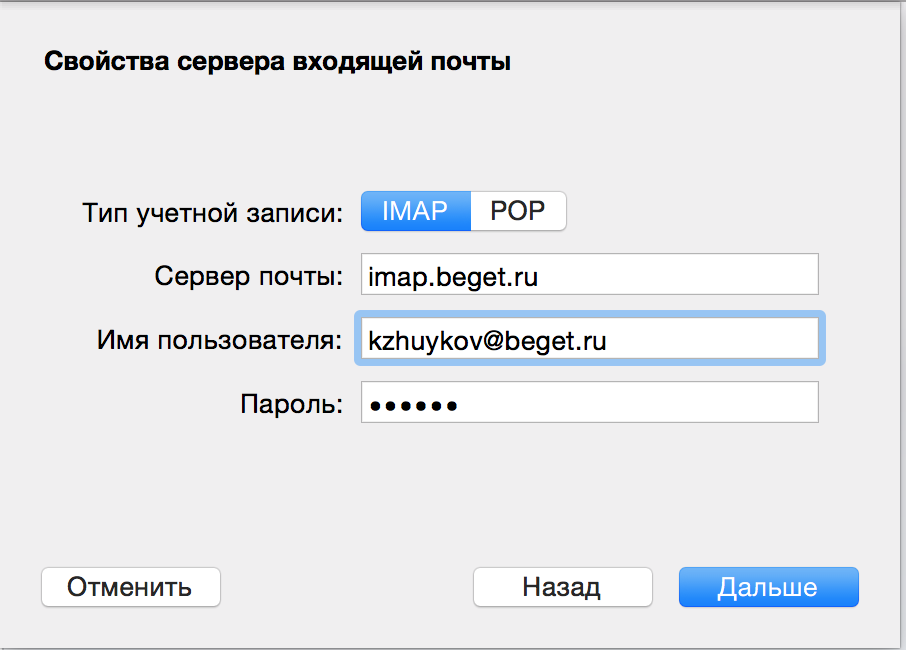Click into the Пароль password field
906x650 pixels.
pos(589,402)
